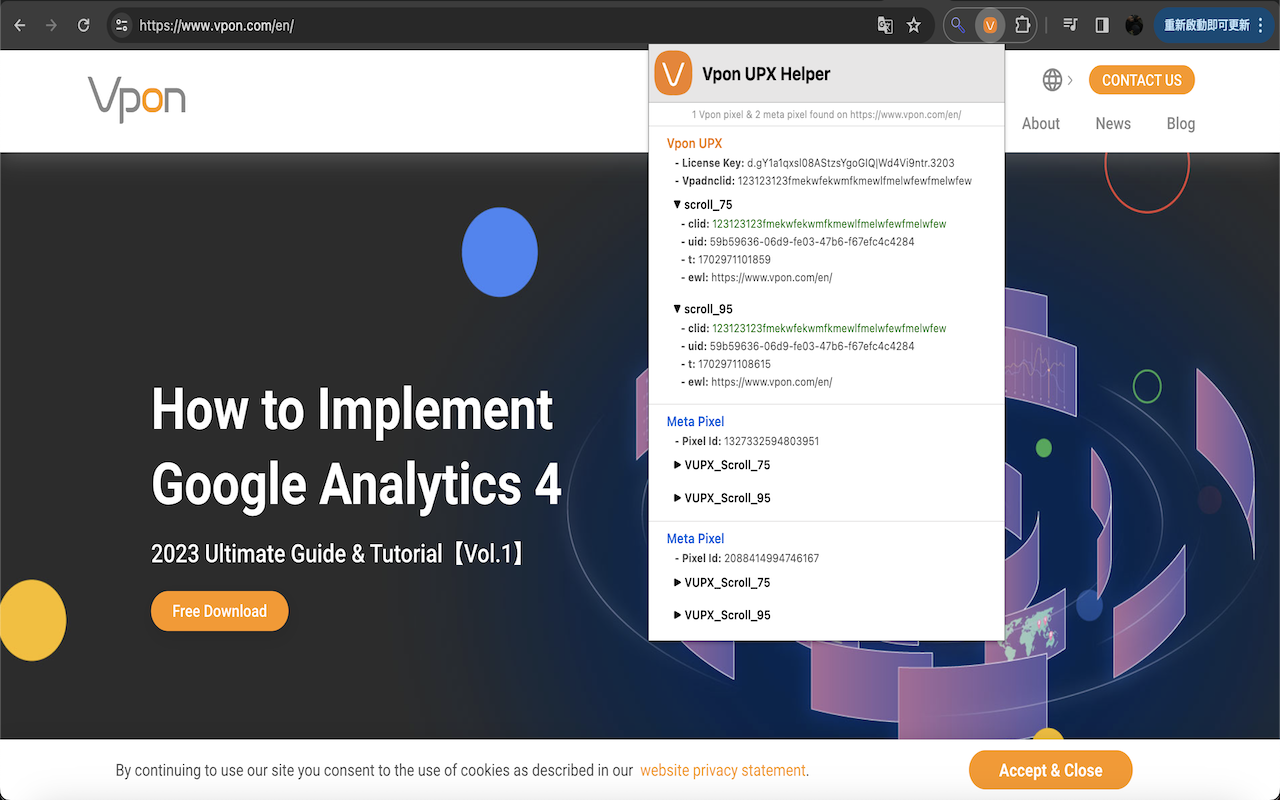Open the Blog menu item
This screenshot has width=1280, height=800.
[x=1180, y=124]
